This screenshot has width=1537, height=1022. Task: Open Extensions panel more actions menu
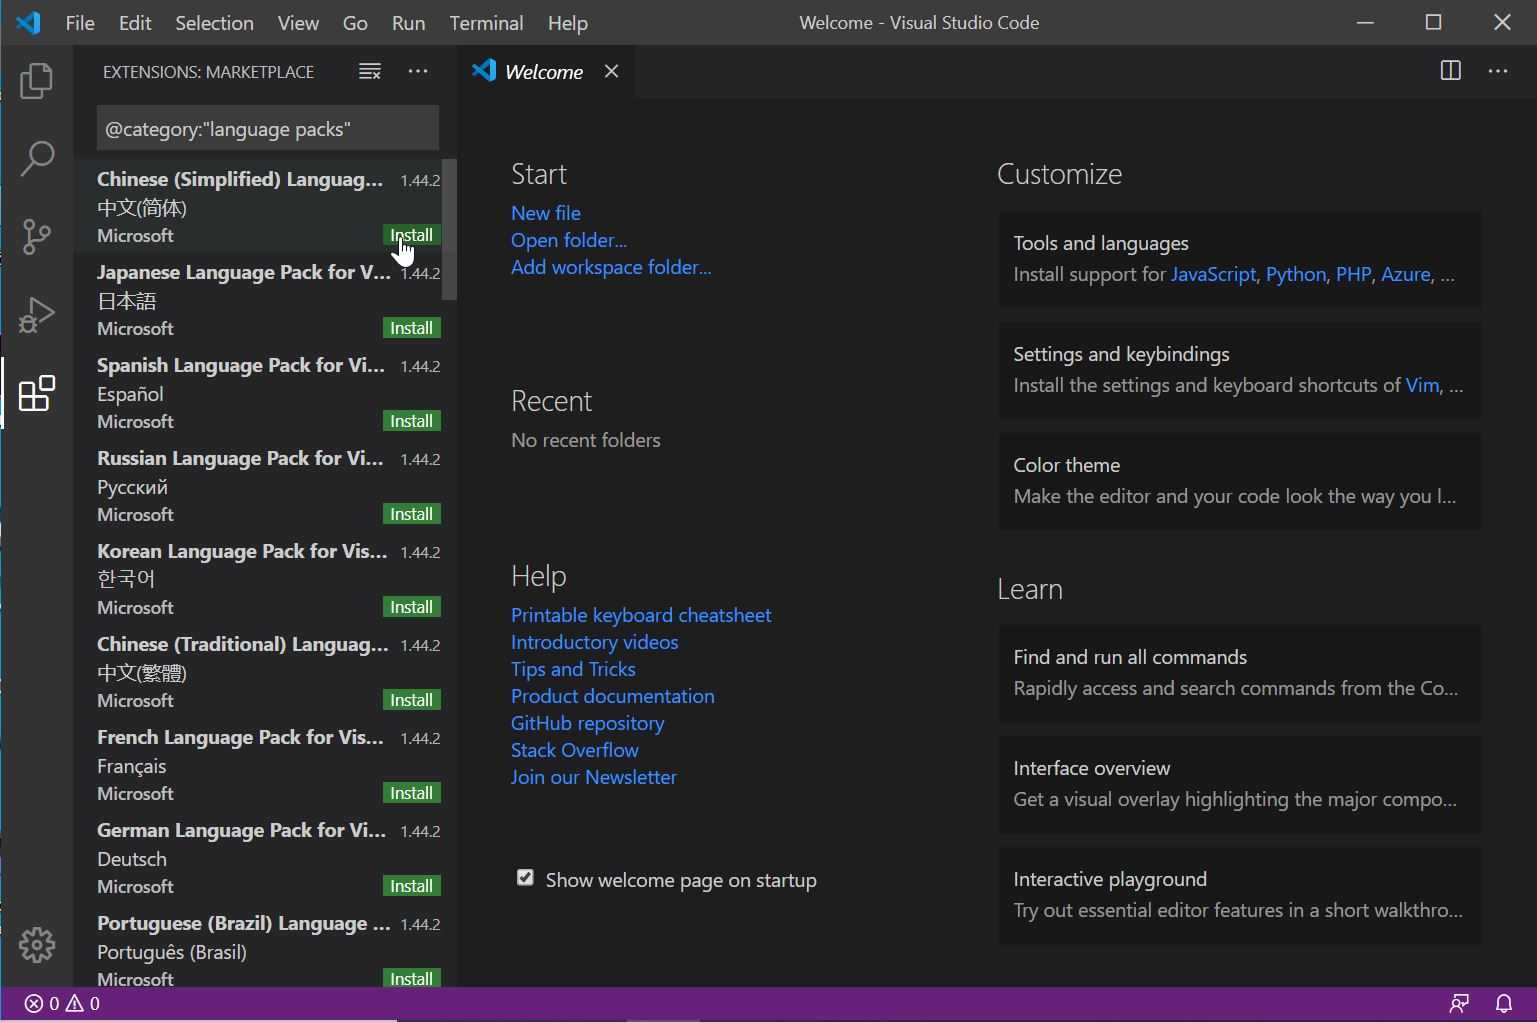pos(418,71)
